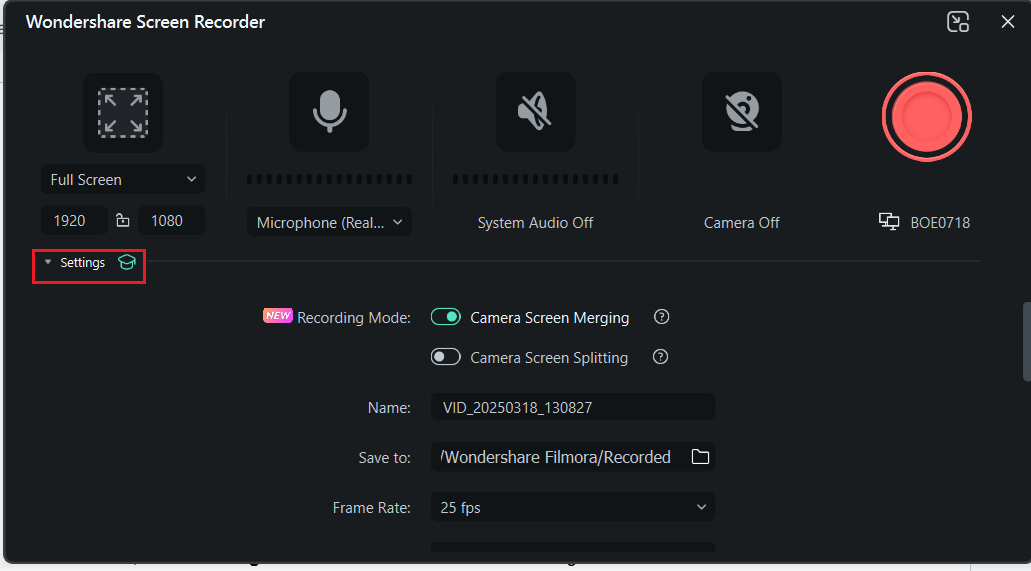Start recording with the red record button
The height and width of the screenshot is (571, 1031).
(x=926, y=117)
